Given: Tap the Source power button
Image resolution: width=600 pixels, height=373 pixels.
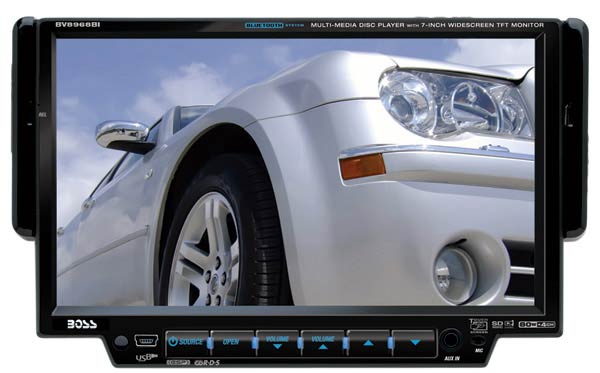Looking at the screenshot, I should 188,342.
